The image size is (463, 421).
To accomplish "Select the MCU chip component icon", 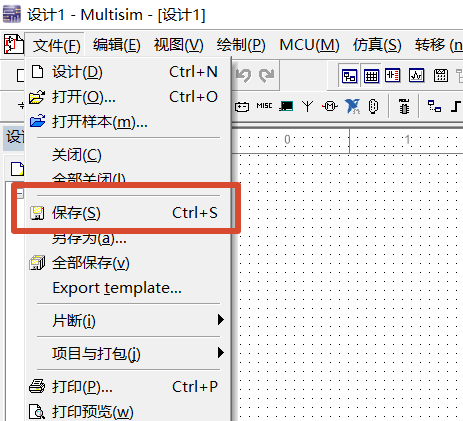I will (404, 106).
